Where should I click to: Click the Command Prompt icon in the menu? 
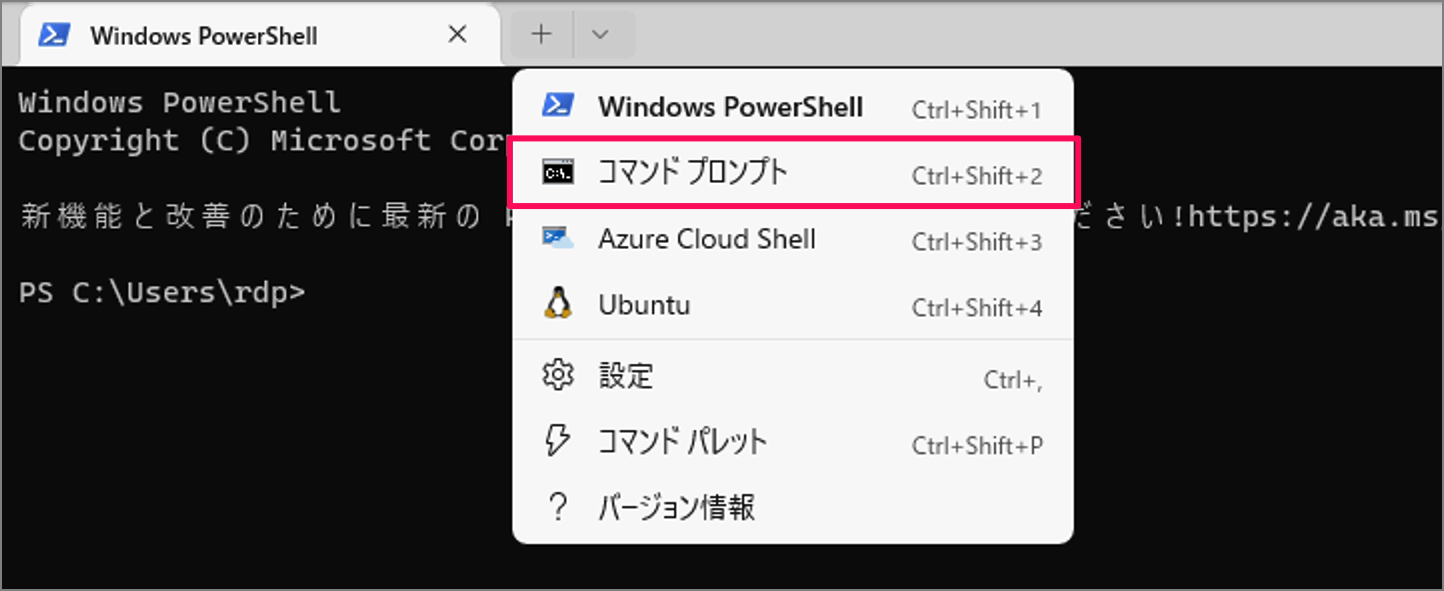pyautogui.click(x=556, y=171)
